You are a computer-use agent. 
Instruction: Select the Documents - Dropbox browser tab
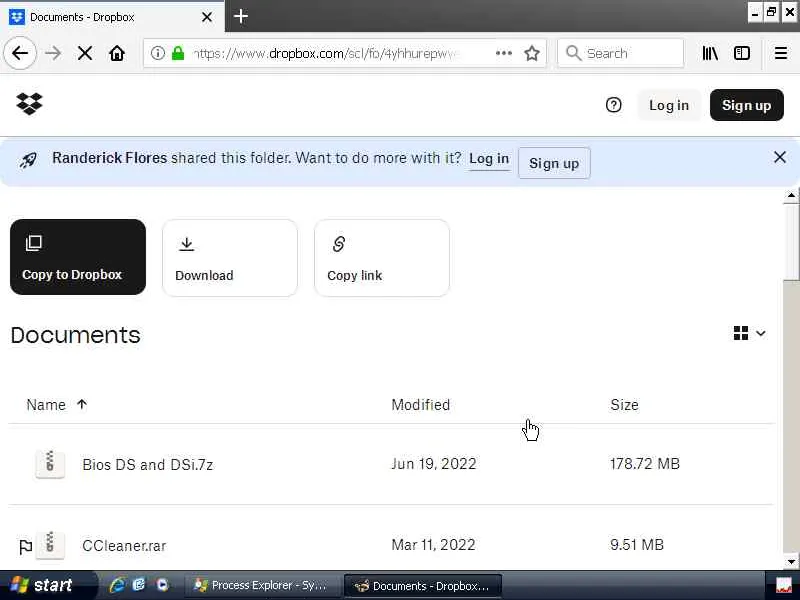(112, 17)
